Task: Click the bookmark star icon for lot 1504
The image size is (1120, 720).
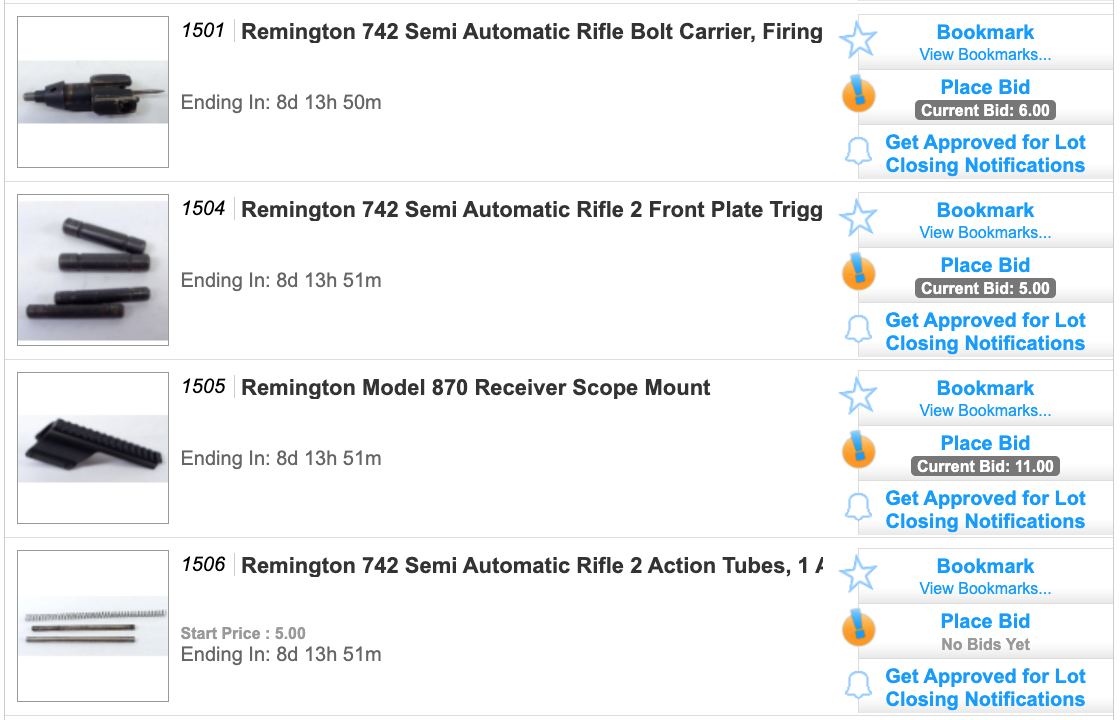Action: [x=858, y=219]
